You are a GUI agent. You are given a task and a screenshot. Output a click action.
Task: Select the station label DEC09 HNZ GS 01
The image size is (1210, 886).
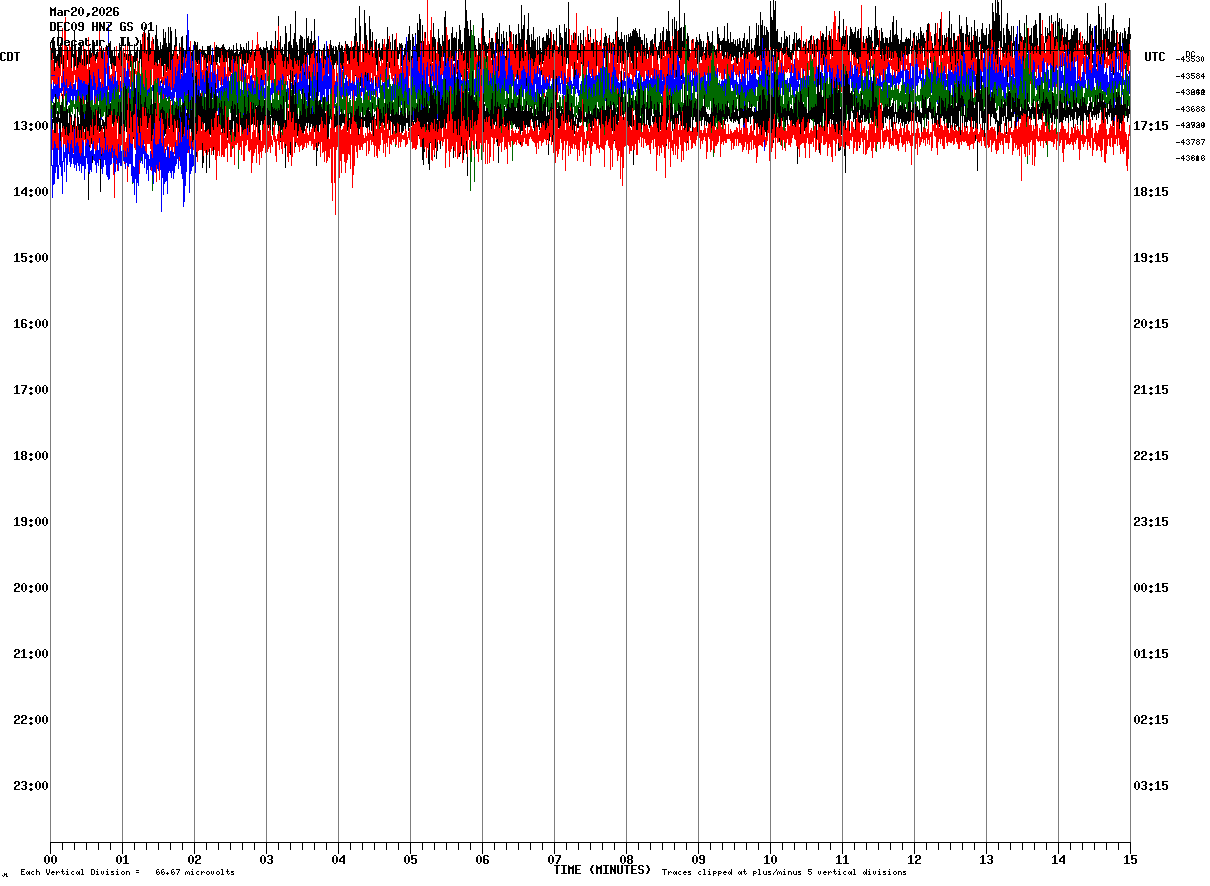[x=102, y=26]
